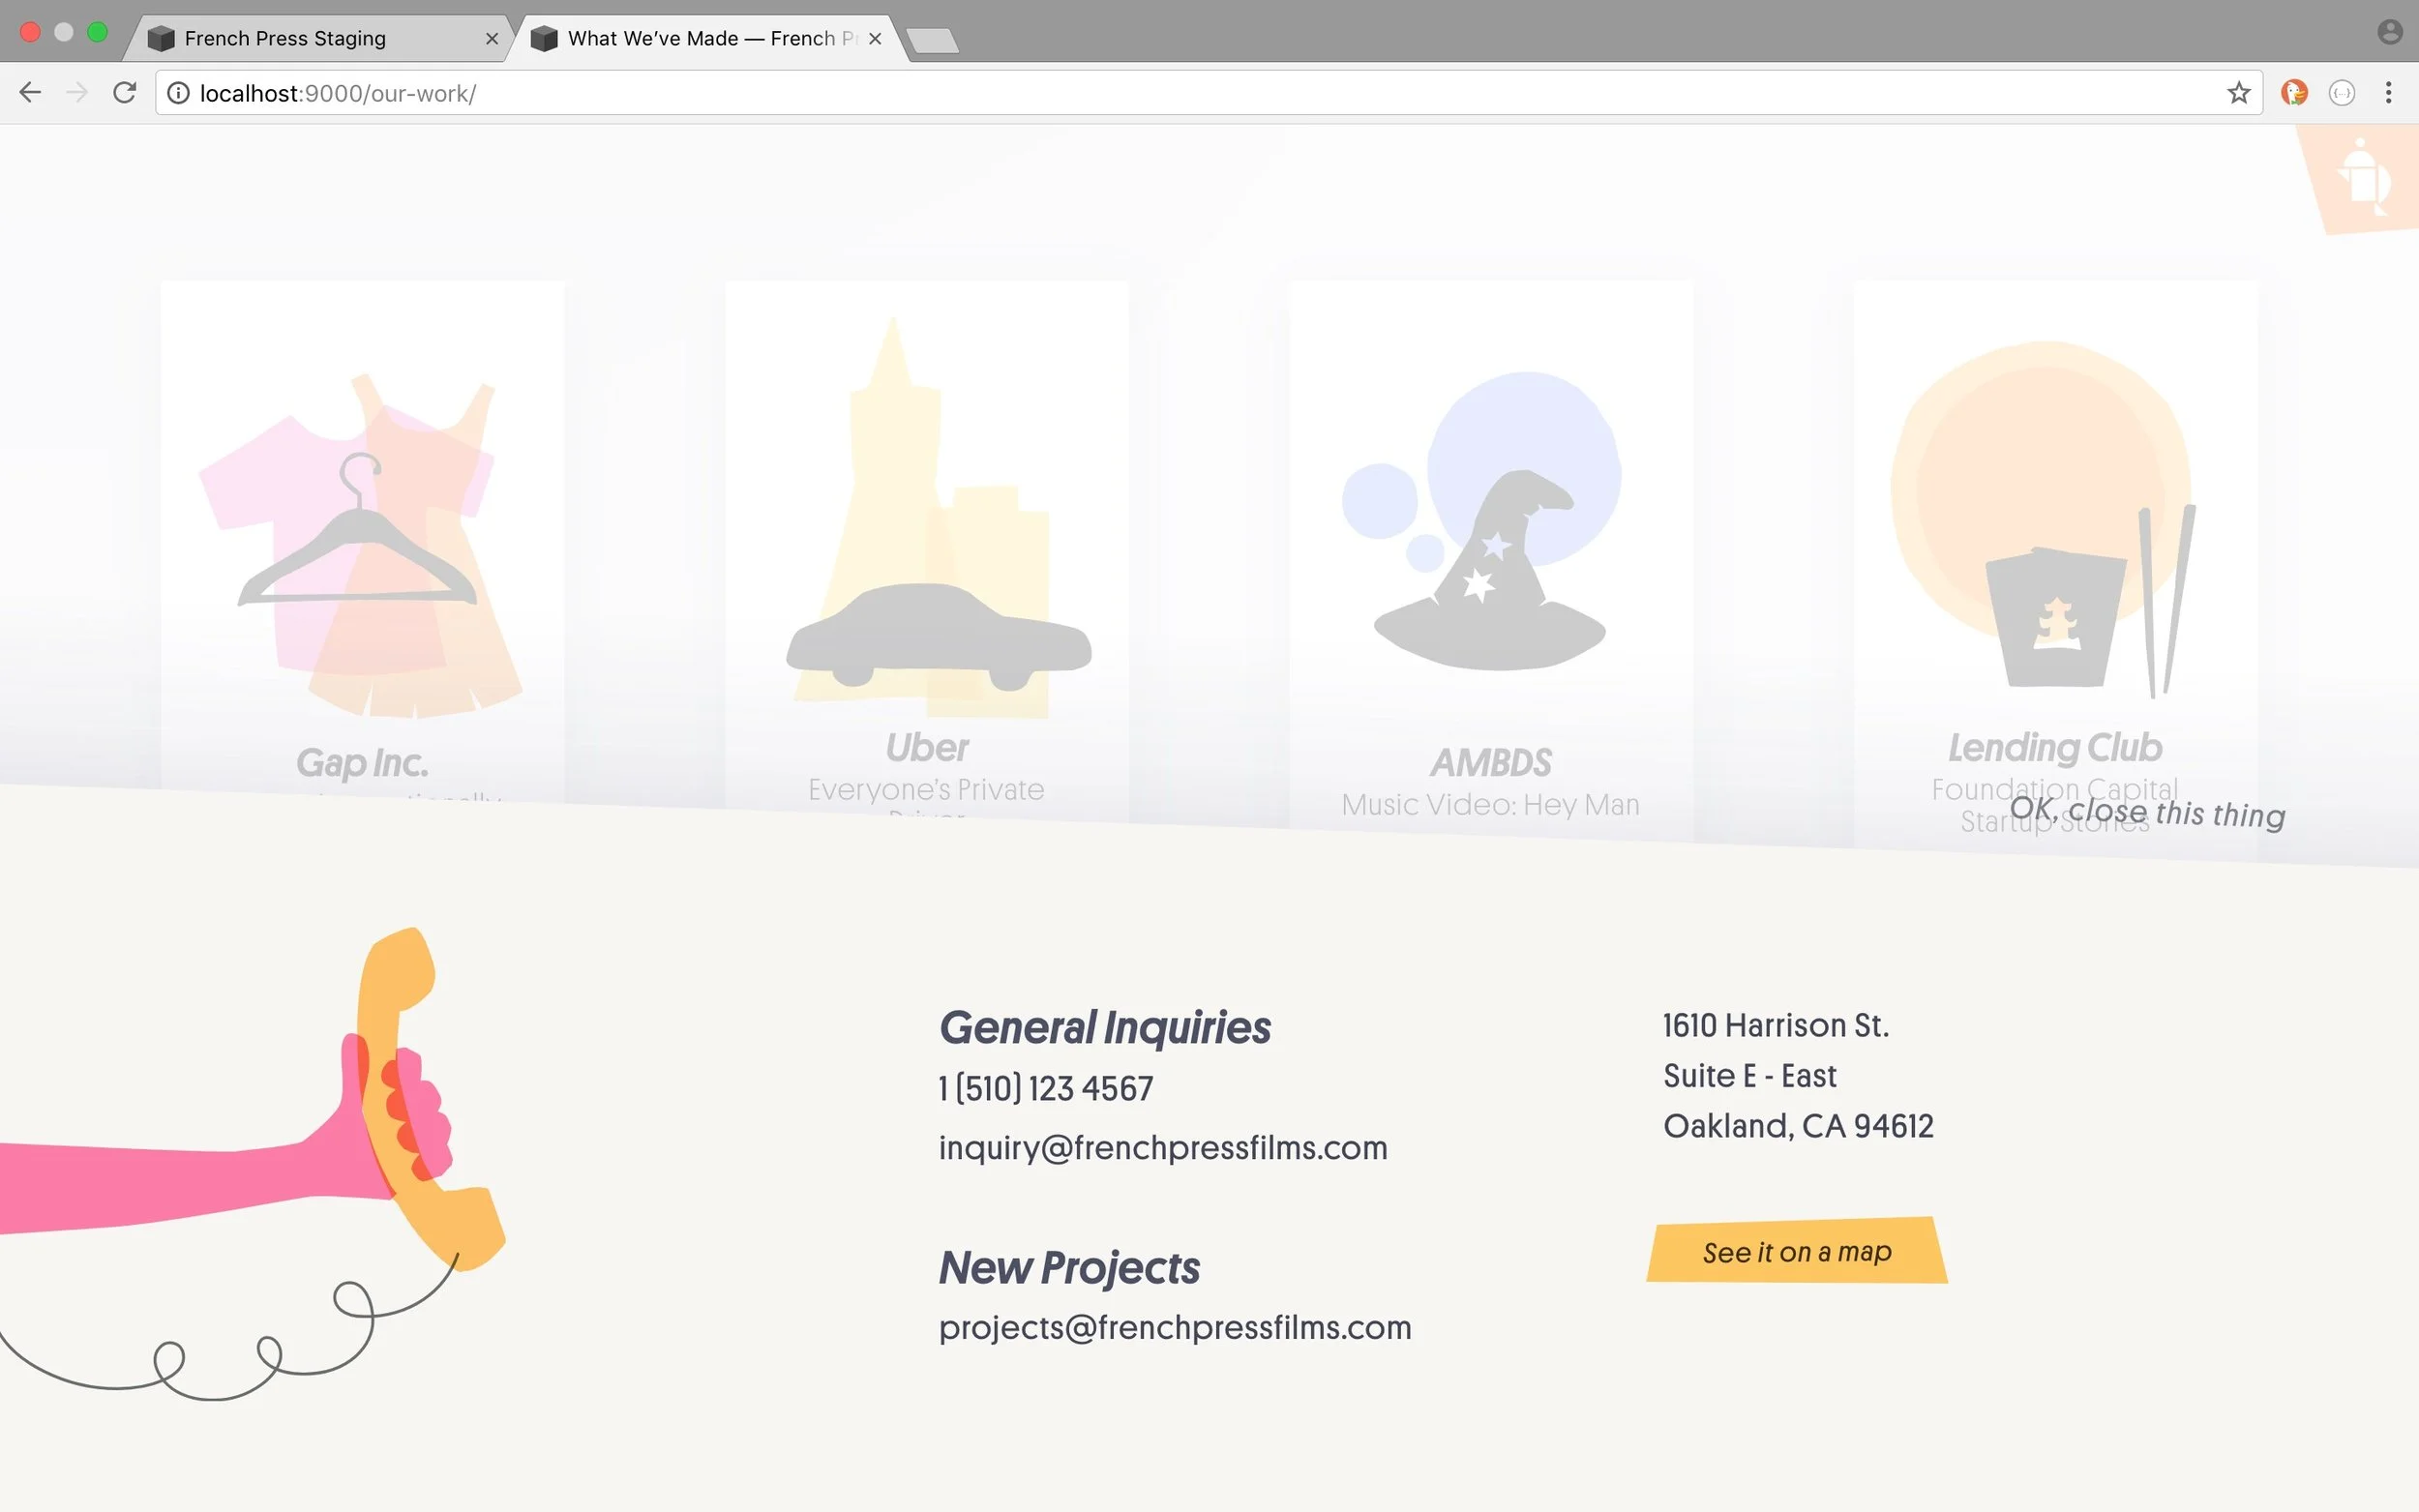
Task: Close the French Press Staging tab
Action: pos(491,38)
